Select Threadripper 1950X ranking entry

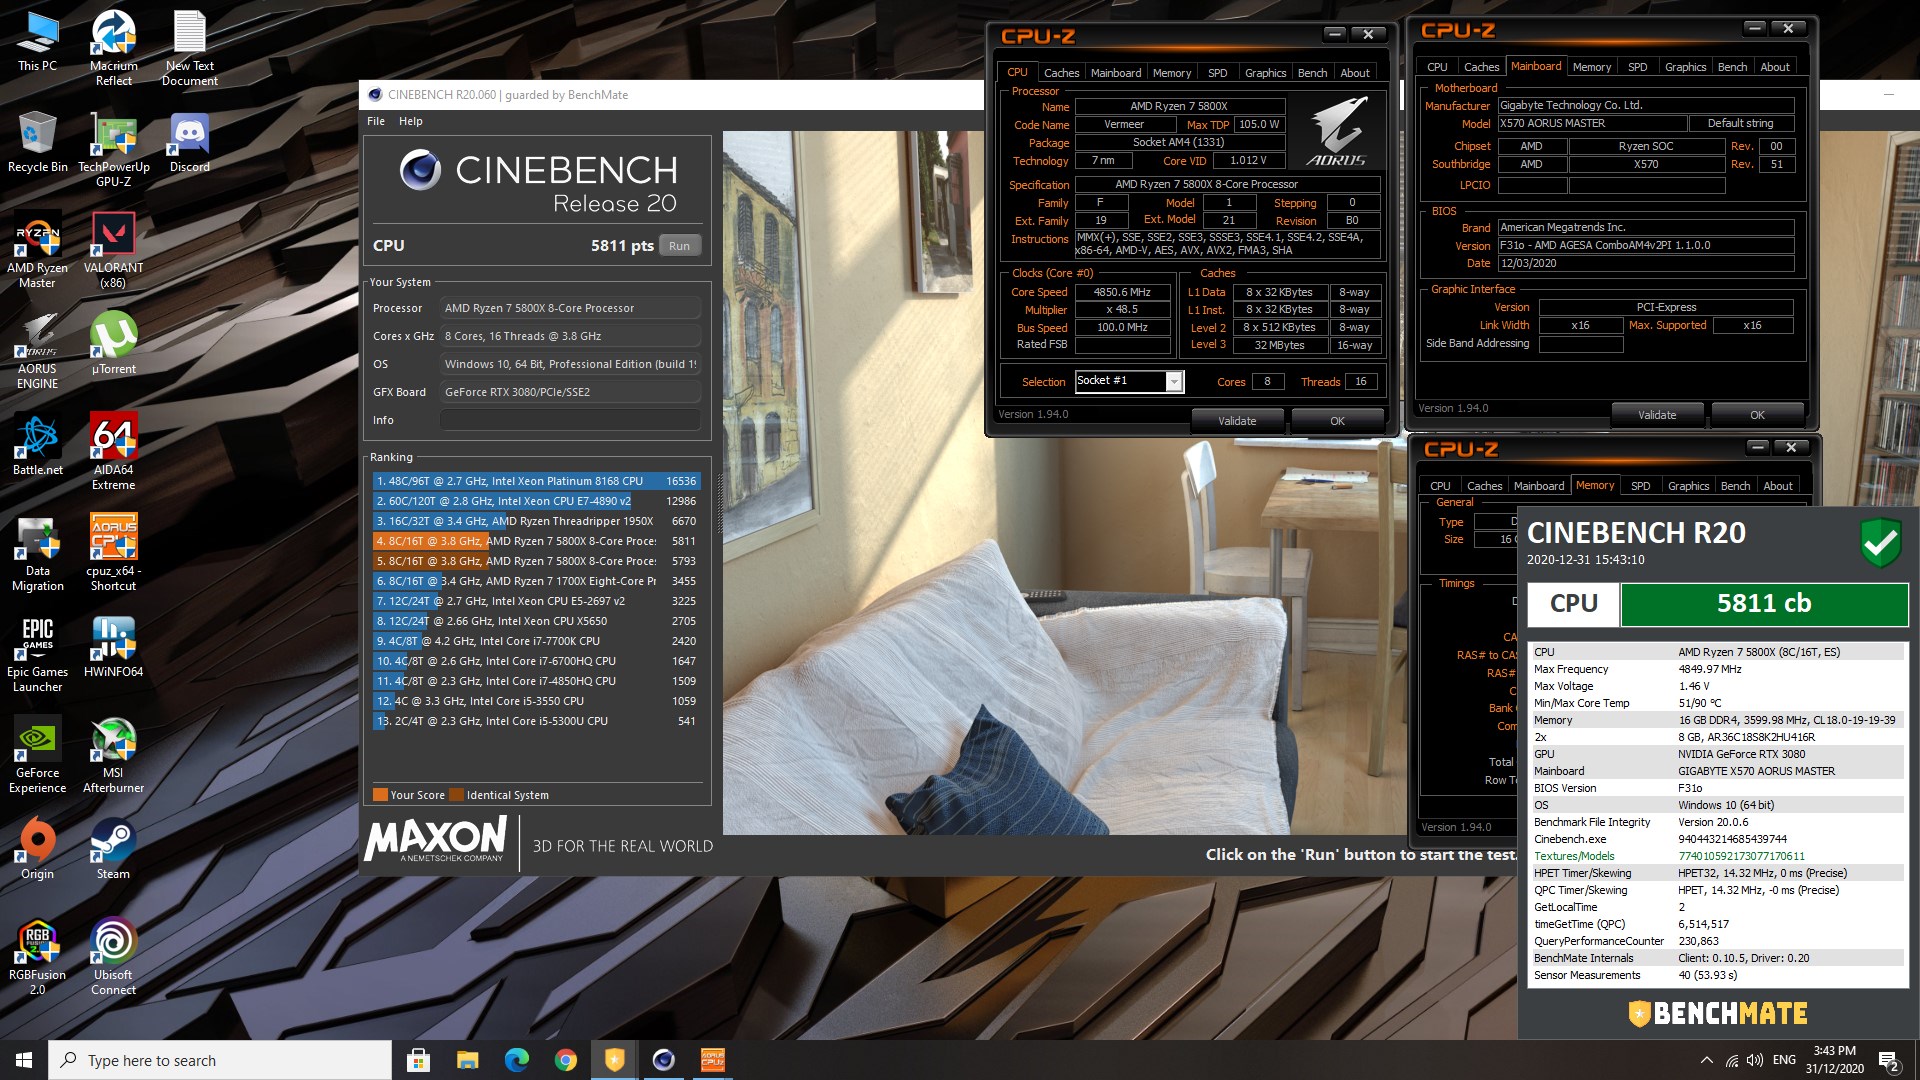tap(536, 521)
